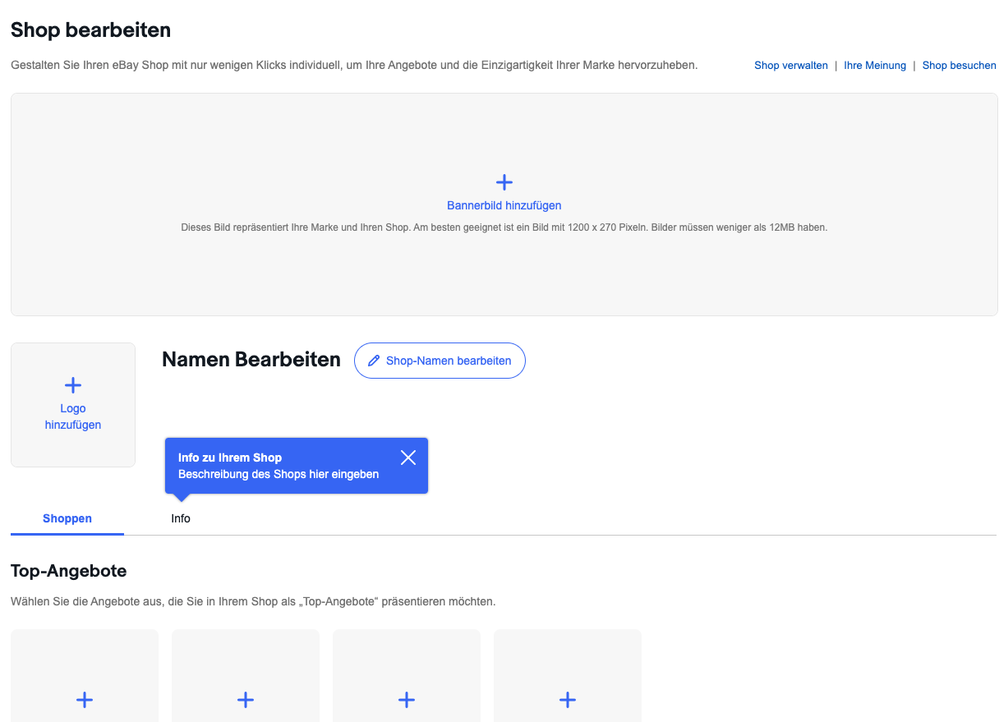Follow the Shop besuchen link
Image resolution: width=999 pixels, height=722 pixels.
959,66
